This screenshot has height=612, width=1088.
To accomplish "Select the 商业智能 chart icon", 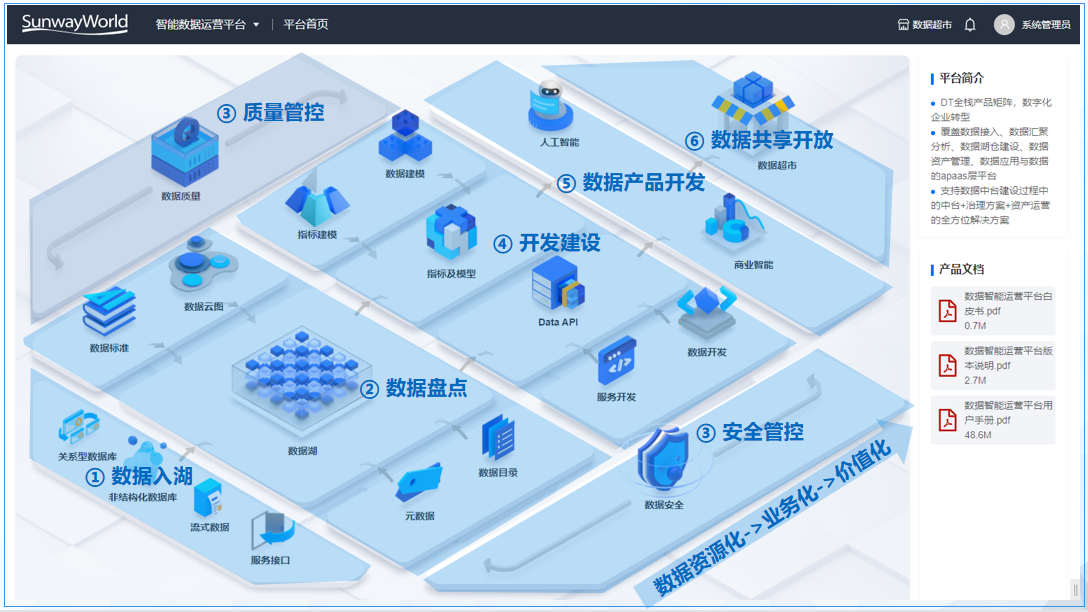I will pyautogui.click(x=739, y=224).
